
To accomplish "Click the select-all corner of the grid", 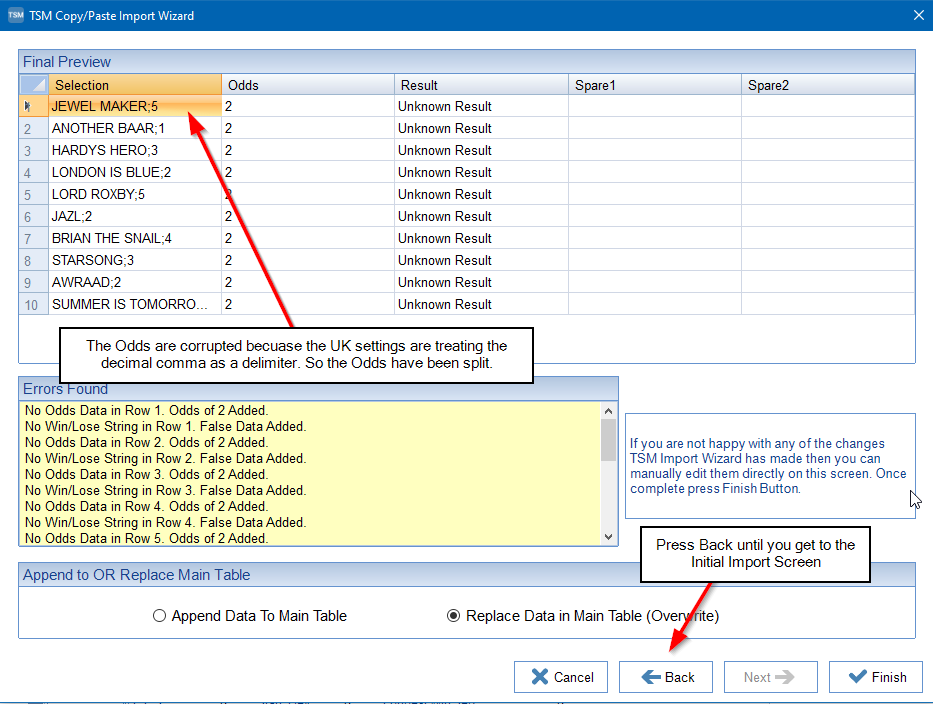I will (33, 85).
